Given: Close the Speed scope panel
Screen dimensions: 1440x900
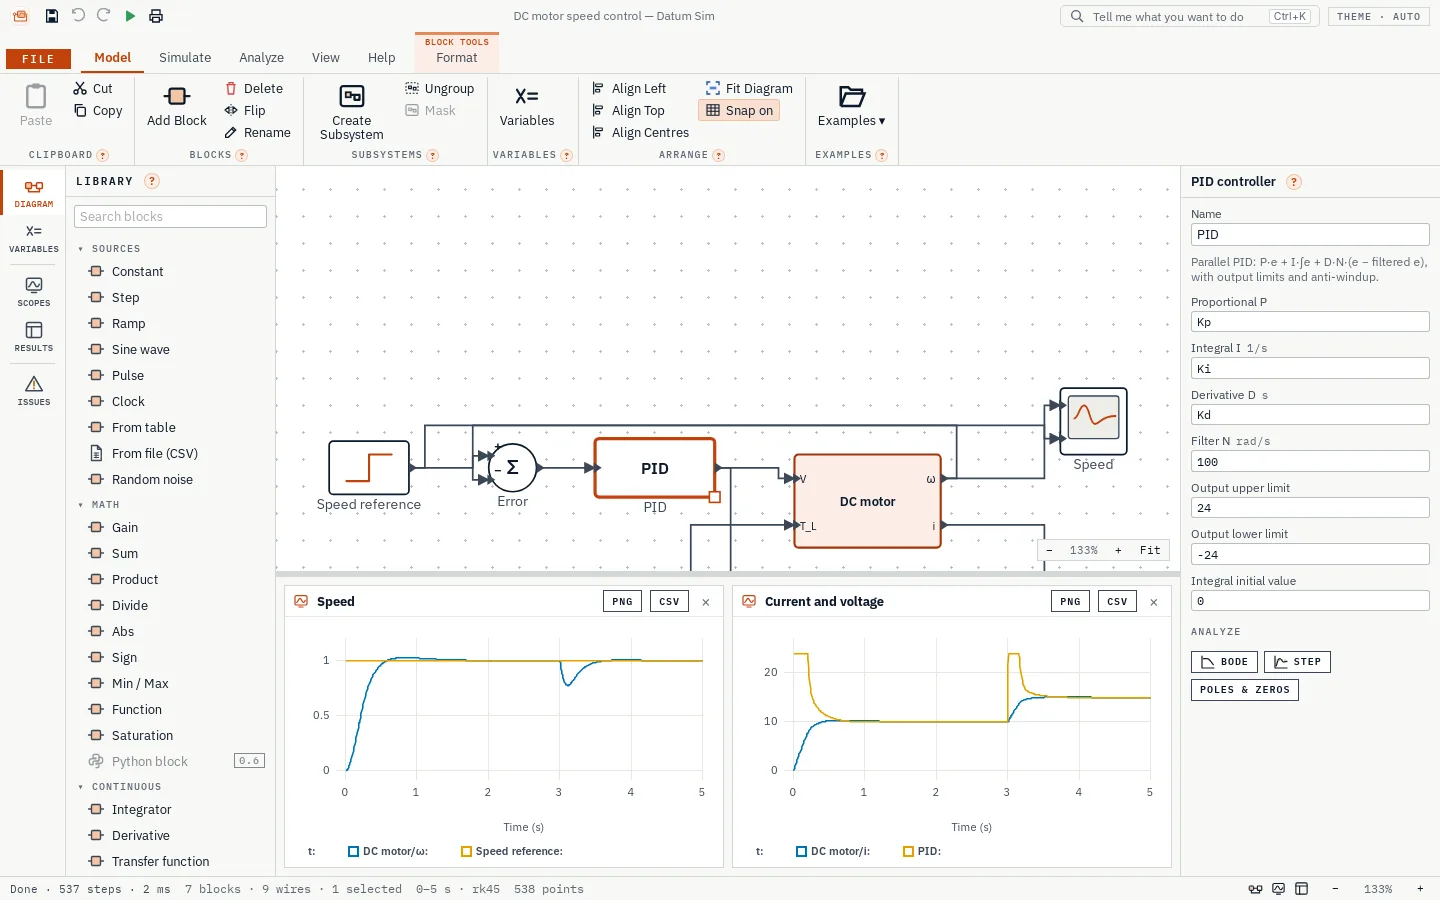Looking at the screenshot, I should tap(706, 602).
